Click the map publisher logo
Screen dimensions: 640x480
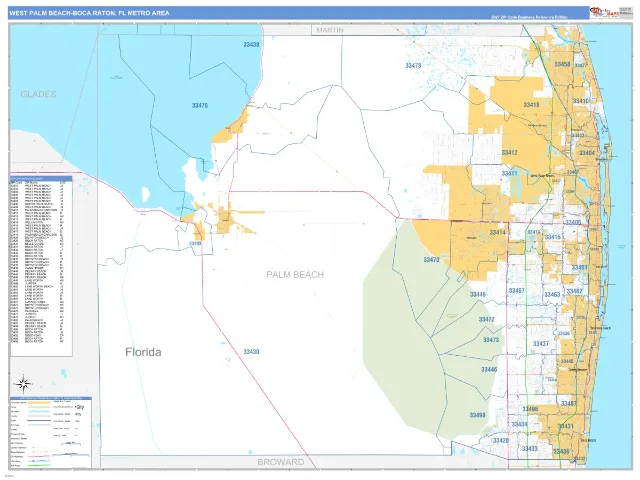(604, 13)
